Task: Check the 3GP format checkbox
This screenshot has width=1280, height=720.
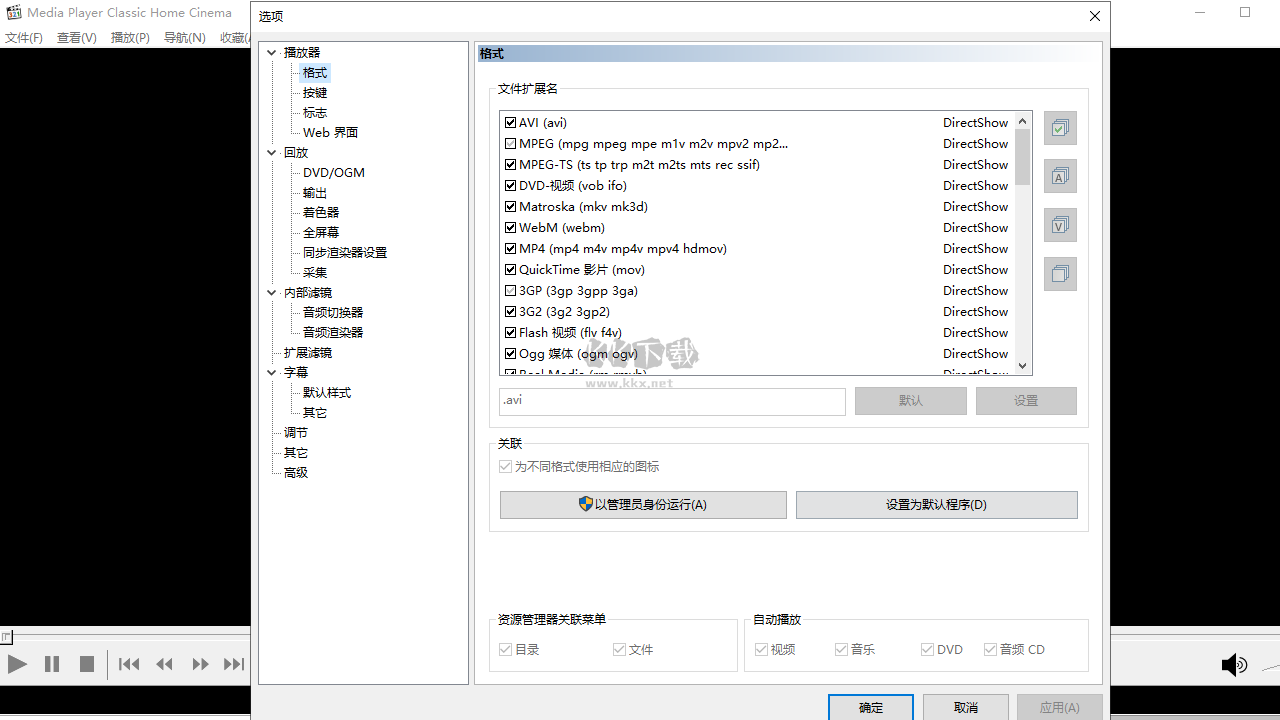Action: coord(510,290)
